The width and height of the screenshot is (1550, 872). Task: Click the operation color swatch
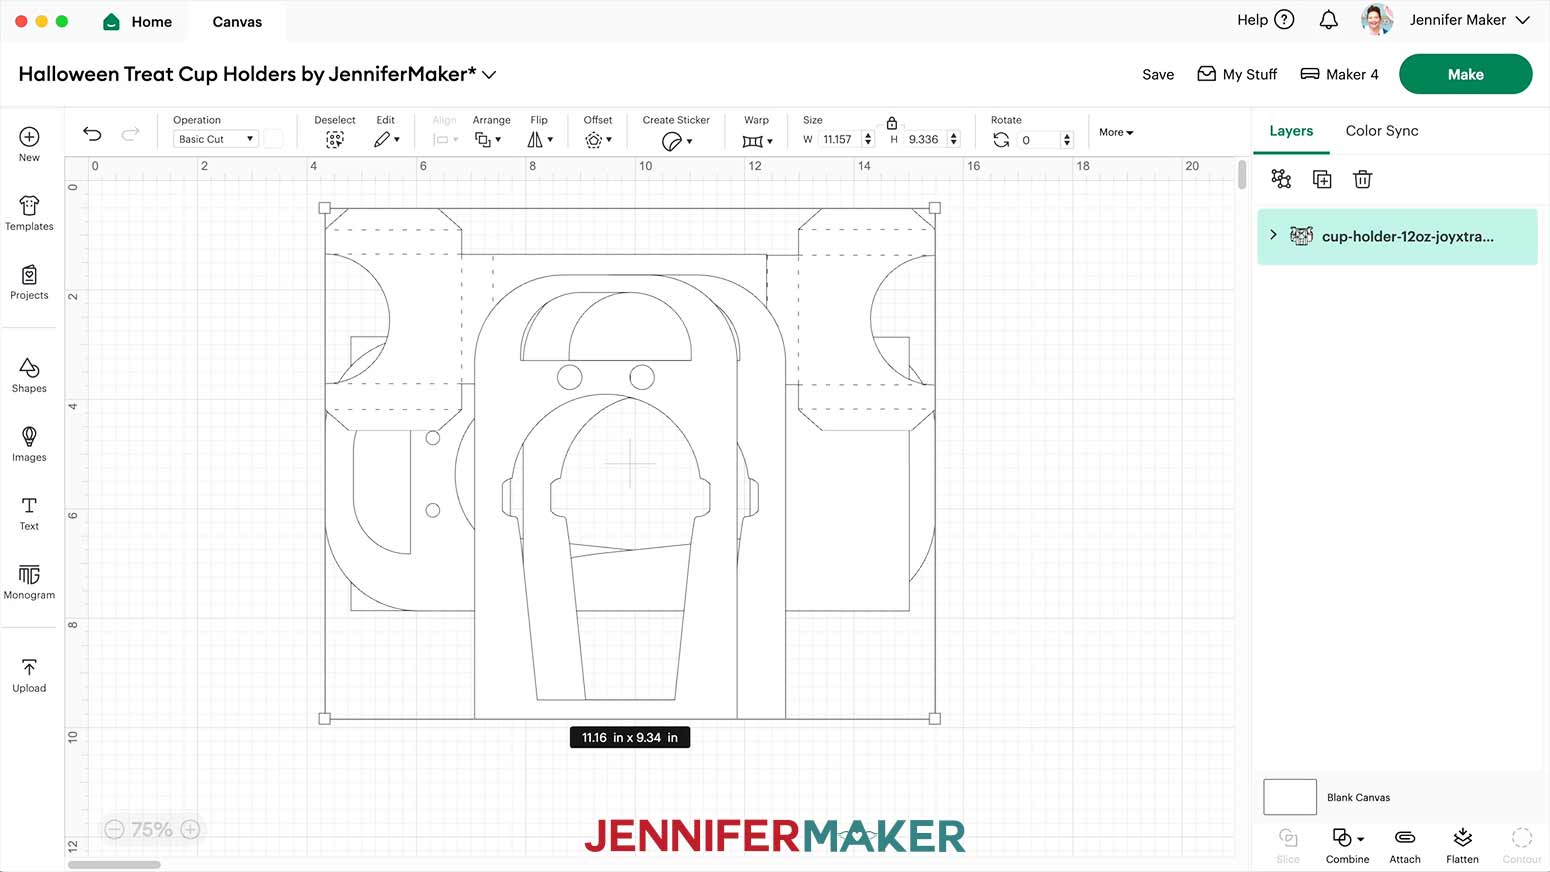click(x=273, y=139)
